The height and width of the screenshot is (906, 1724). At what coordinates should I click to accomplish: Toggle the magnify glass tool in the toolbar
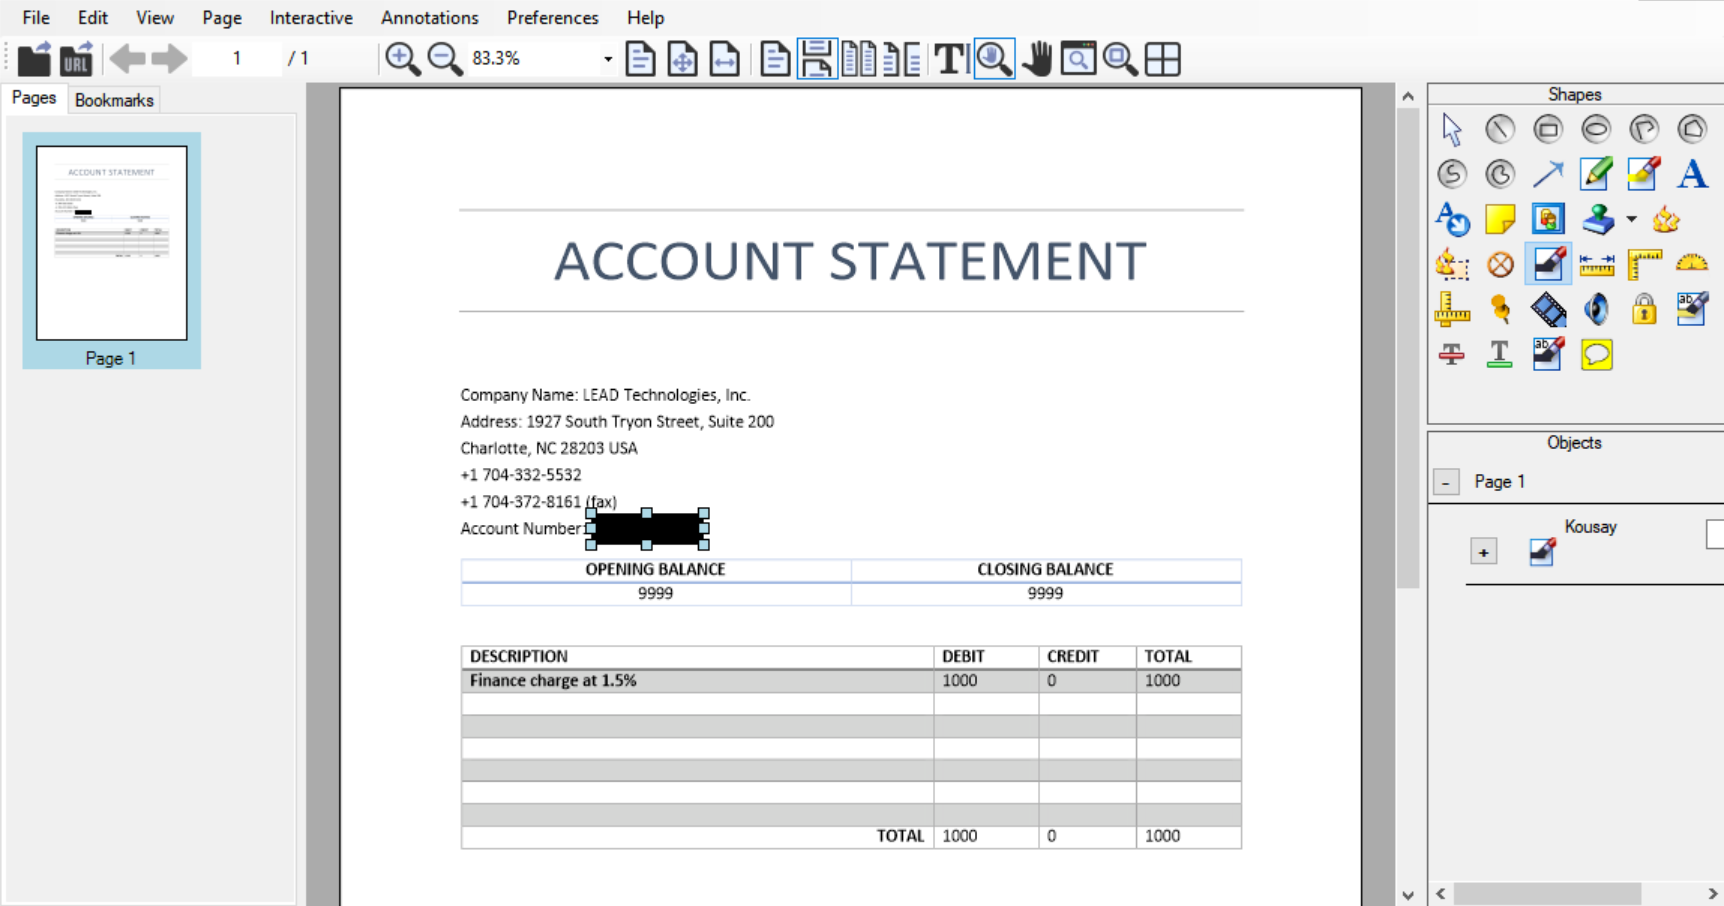(994, 58)
